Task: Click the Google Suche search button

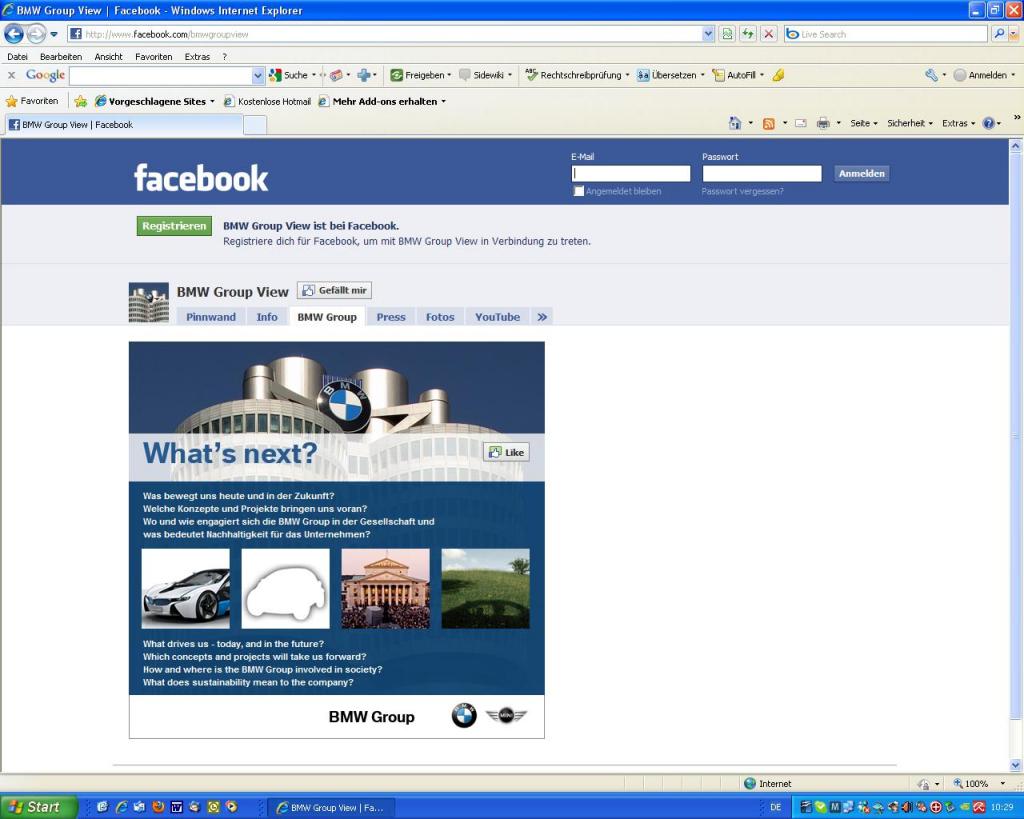Action: point(288,75)
